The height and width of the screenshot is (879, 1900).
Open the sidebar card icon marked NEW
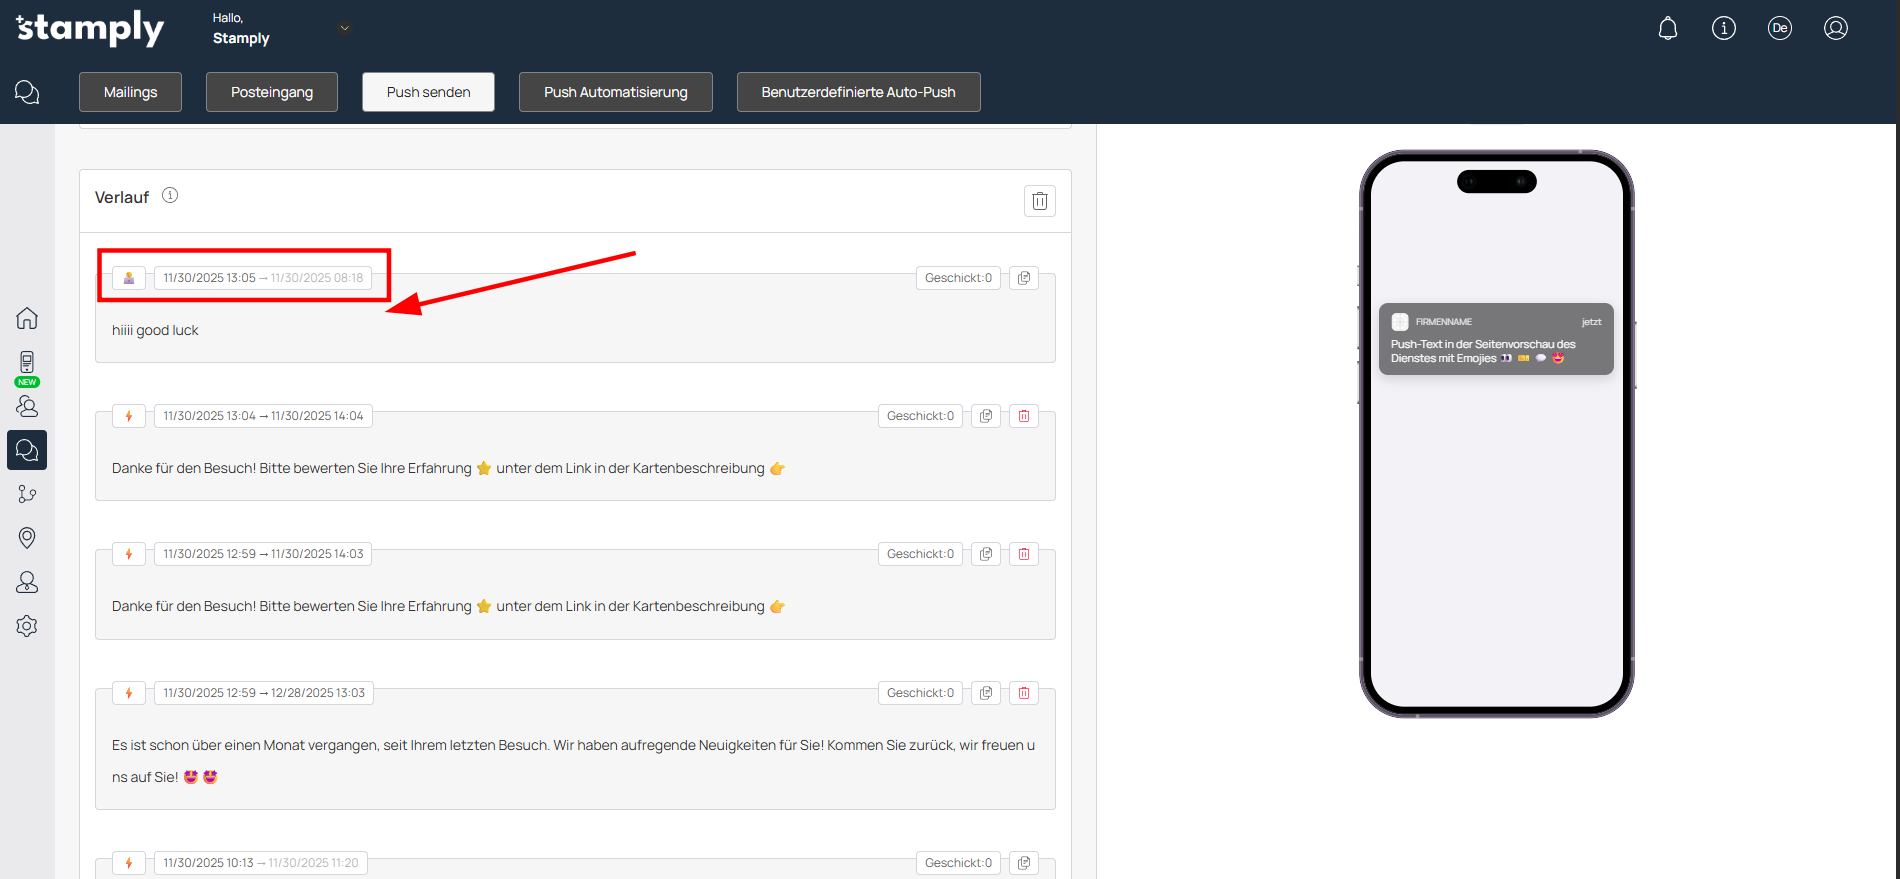(27, 363)
